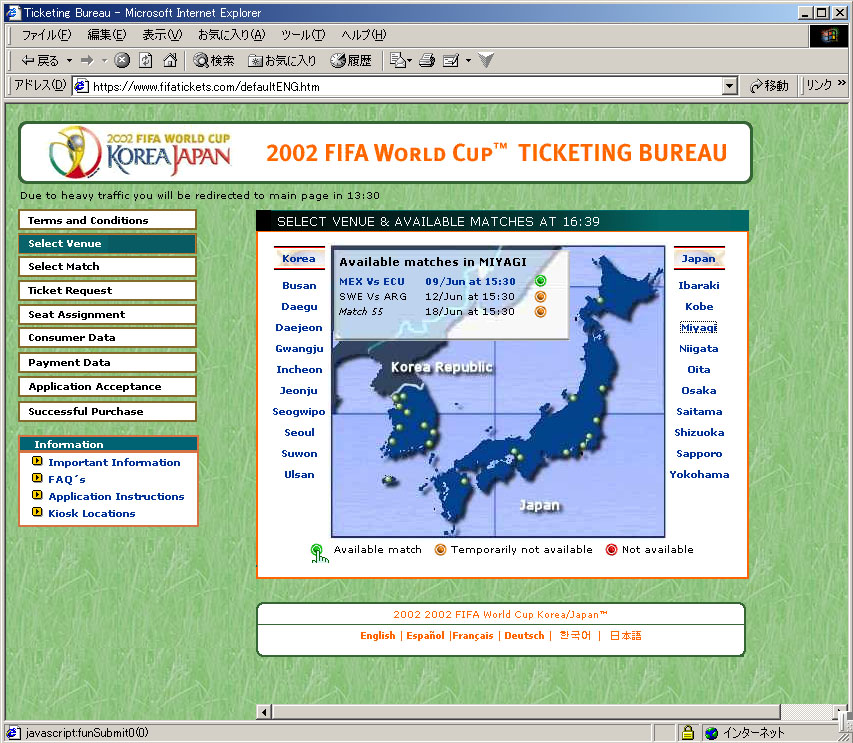Open the Application Instructions link
Viewport: 853px width, 743px height.
[x=116, y=496]
